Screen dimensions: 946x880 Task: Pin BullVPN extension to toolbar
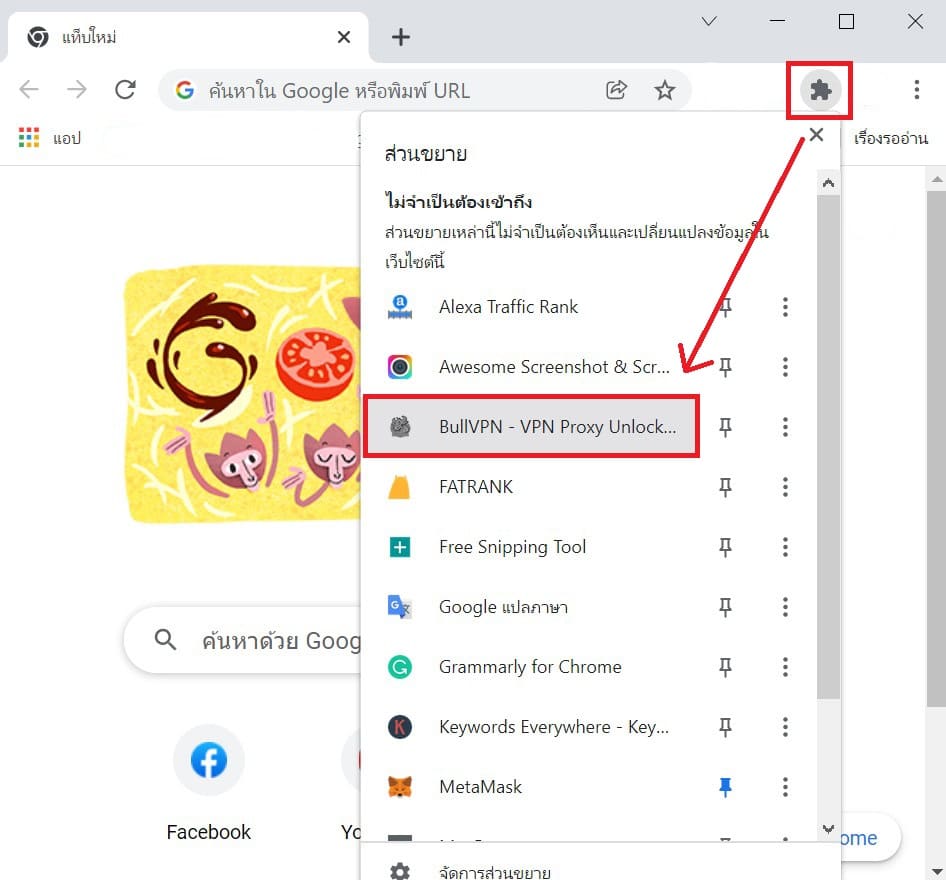725,427
